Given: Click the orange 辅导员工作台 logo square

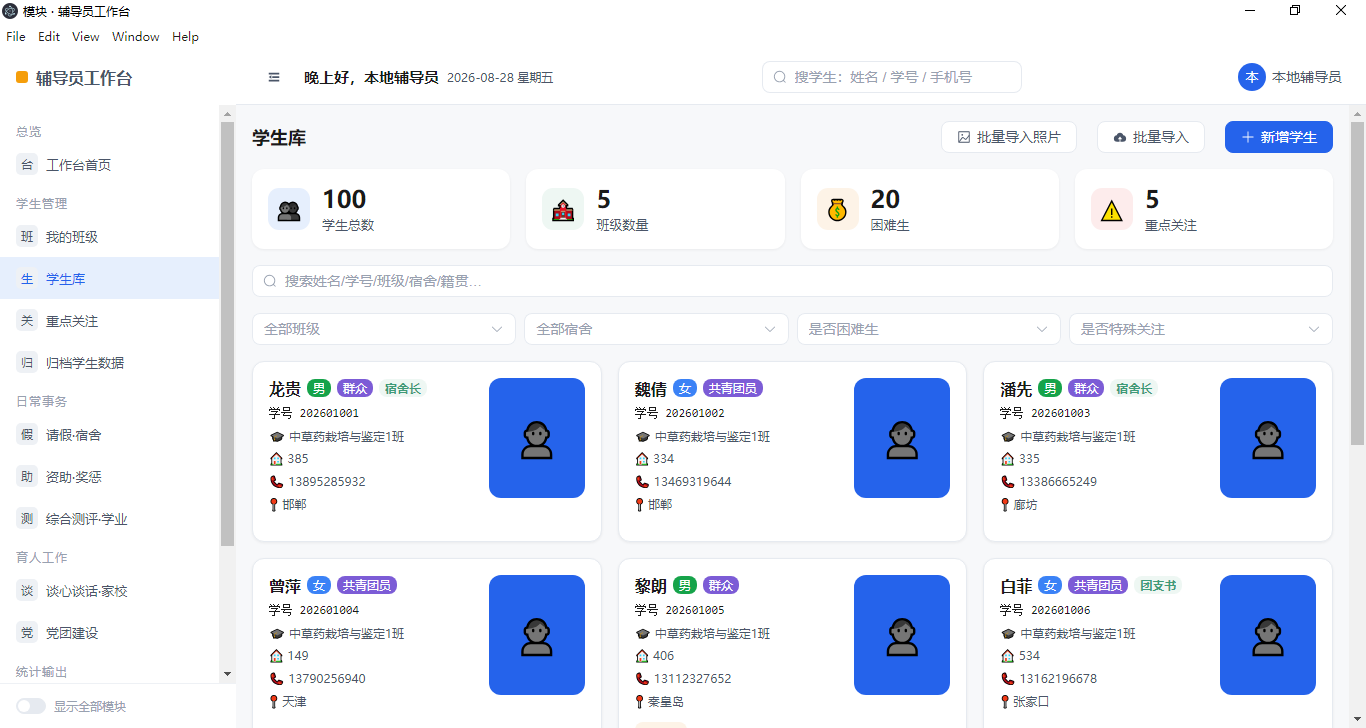Looking at the screenshot, I should [22, 77].
